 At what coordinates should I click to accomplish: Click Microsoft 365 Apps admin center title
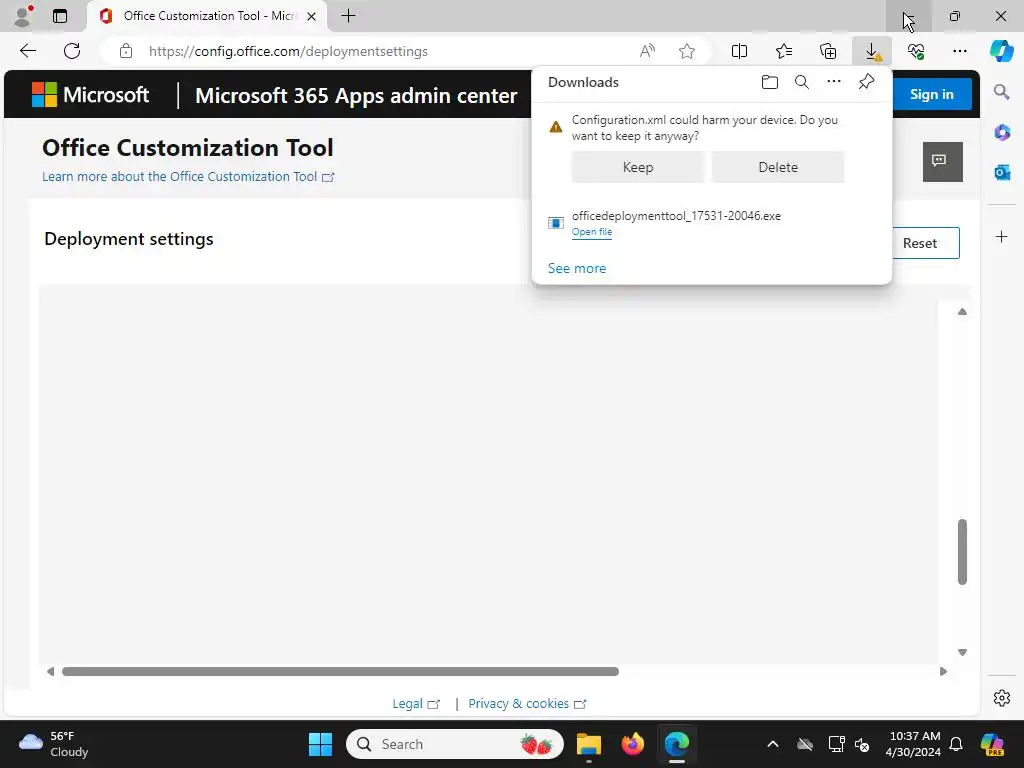tap(356, 95)
